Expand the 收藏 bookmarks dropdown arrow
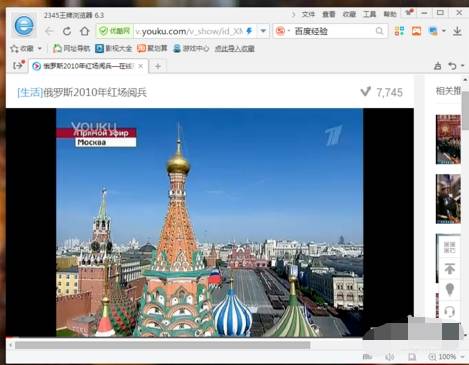Viewport: 469px width, 365px height. (x=40, y=49)
